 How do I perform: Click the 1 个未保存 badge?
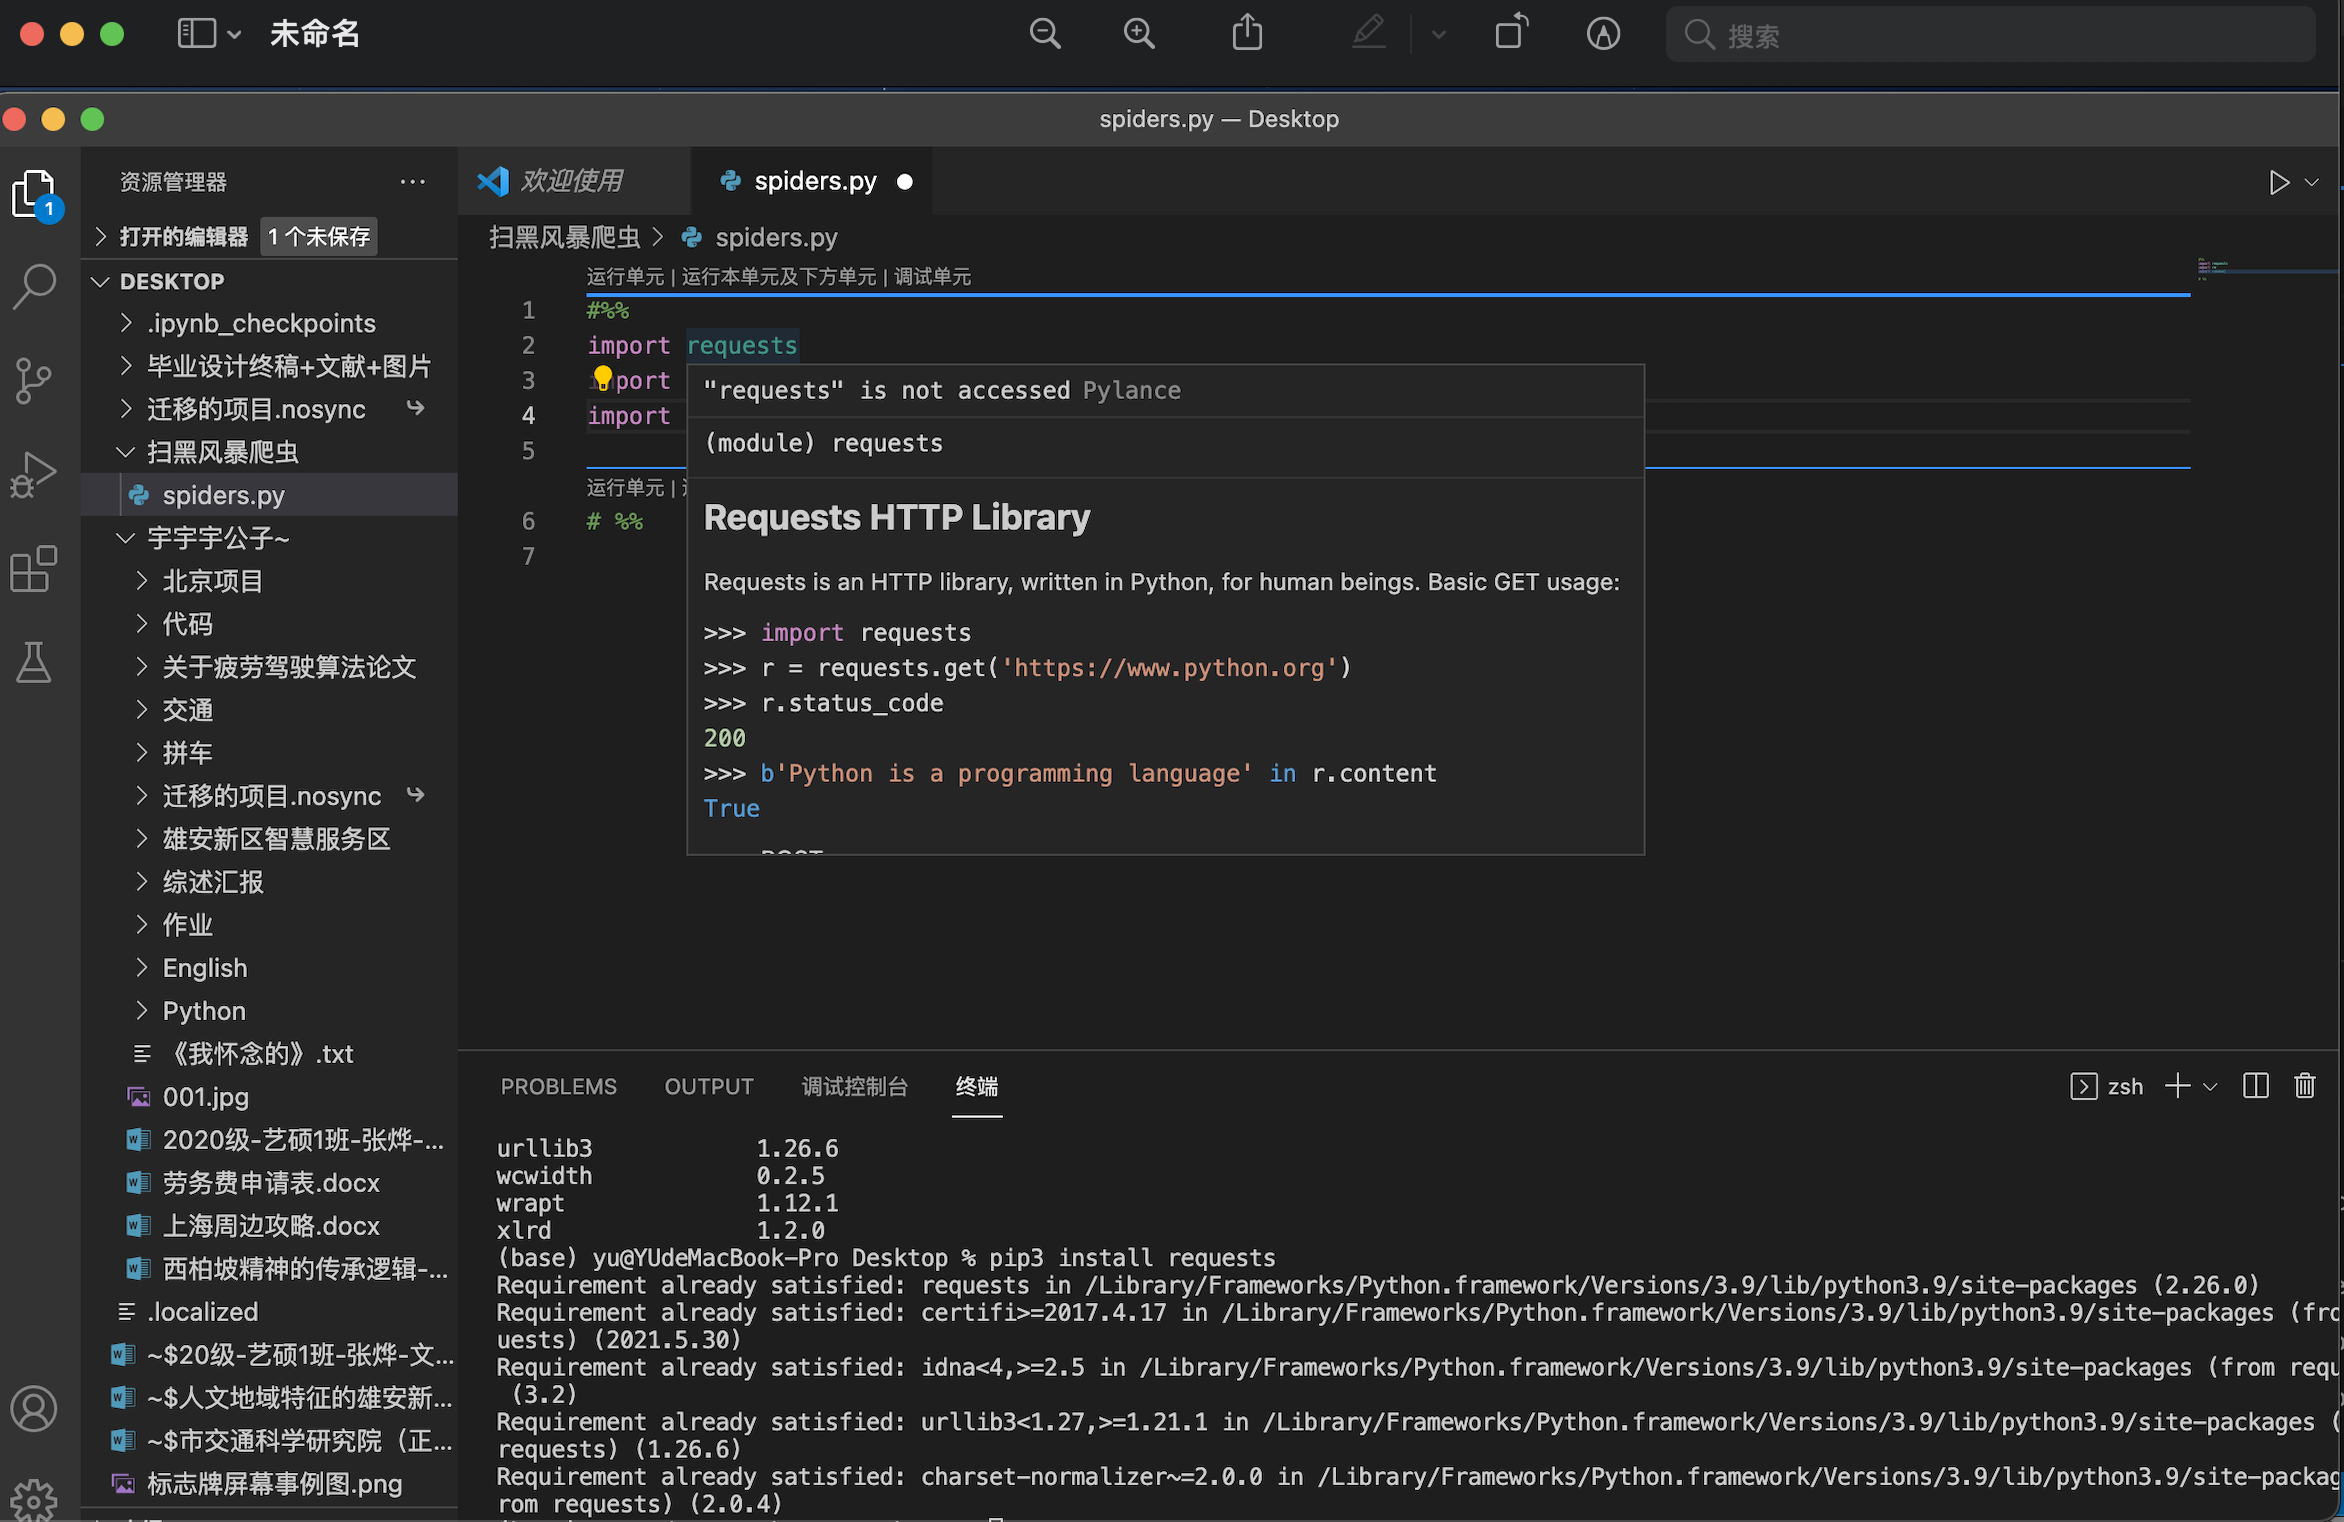click(319, 237)
